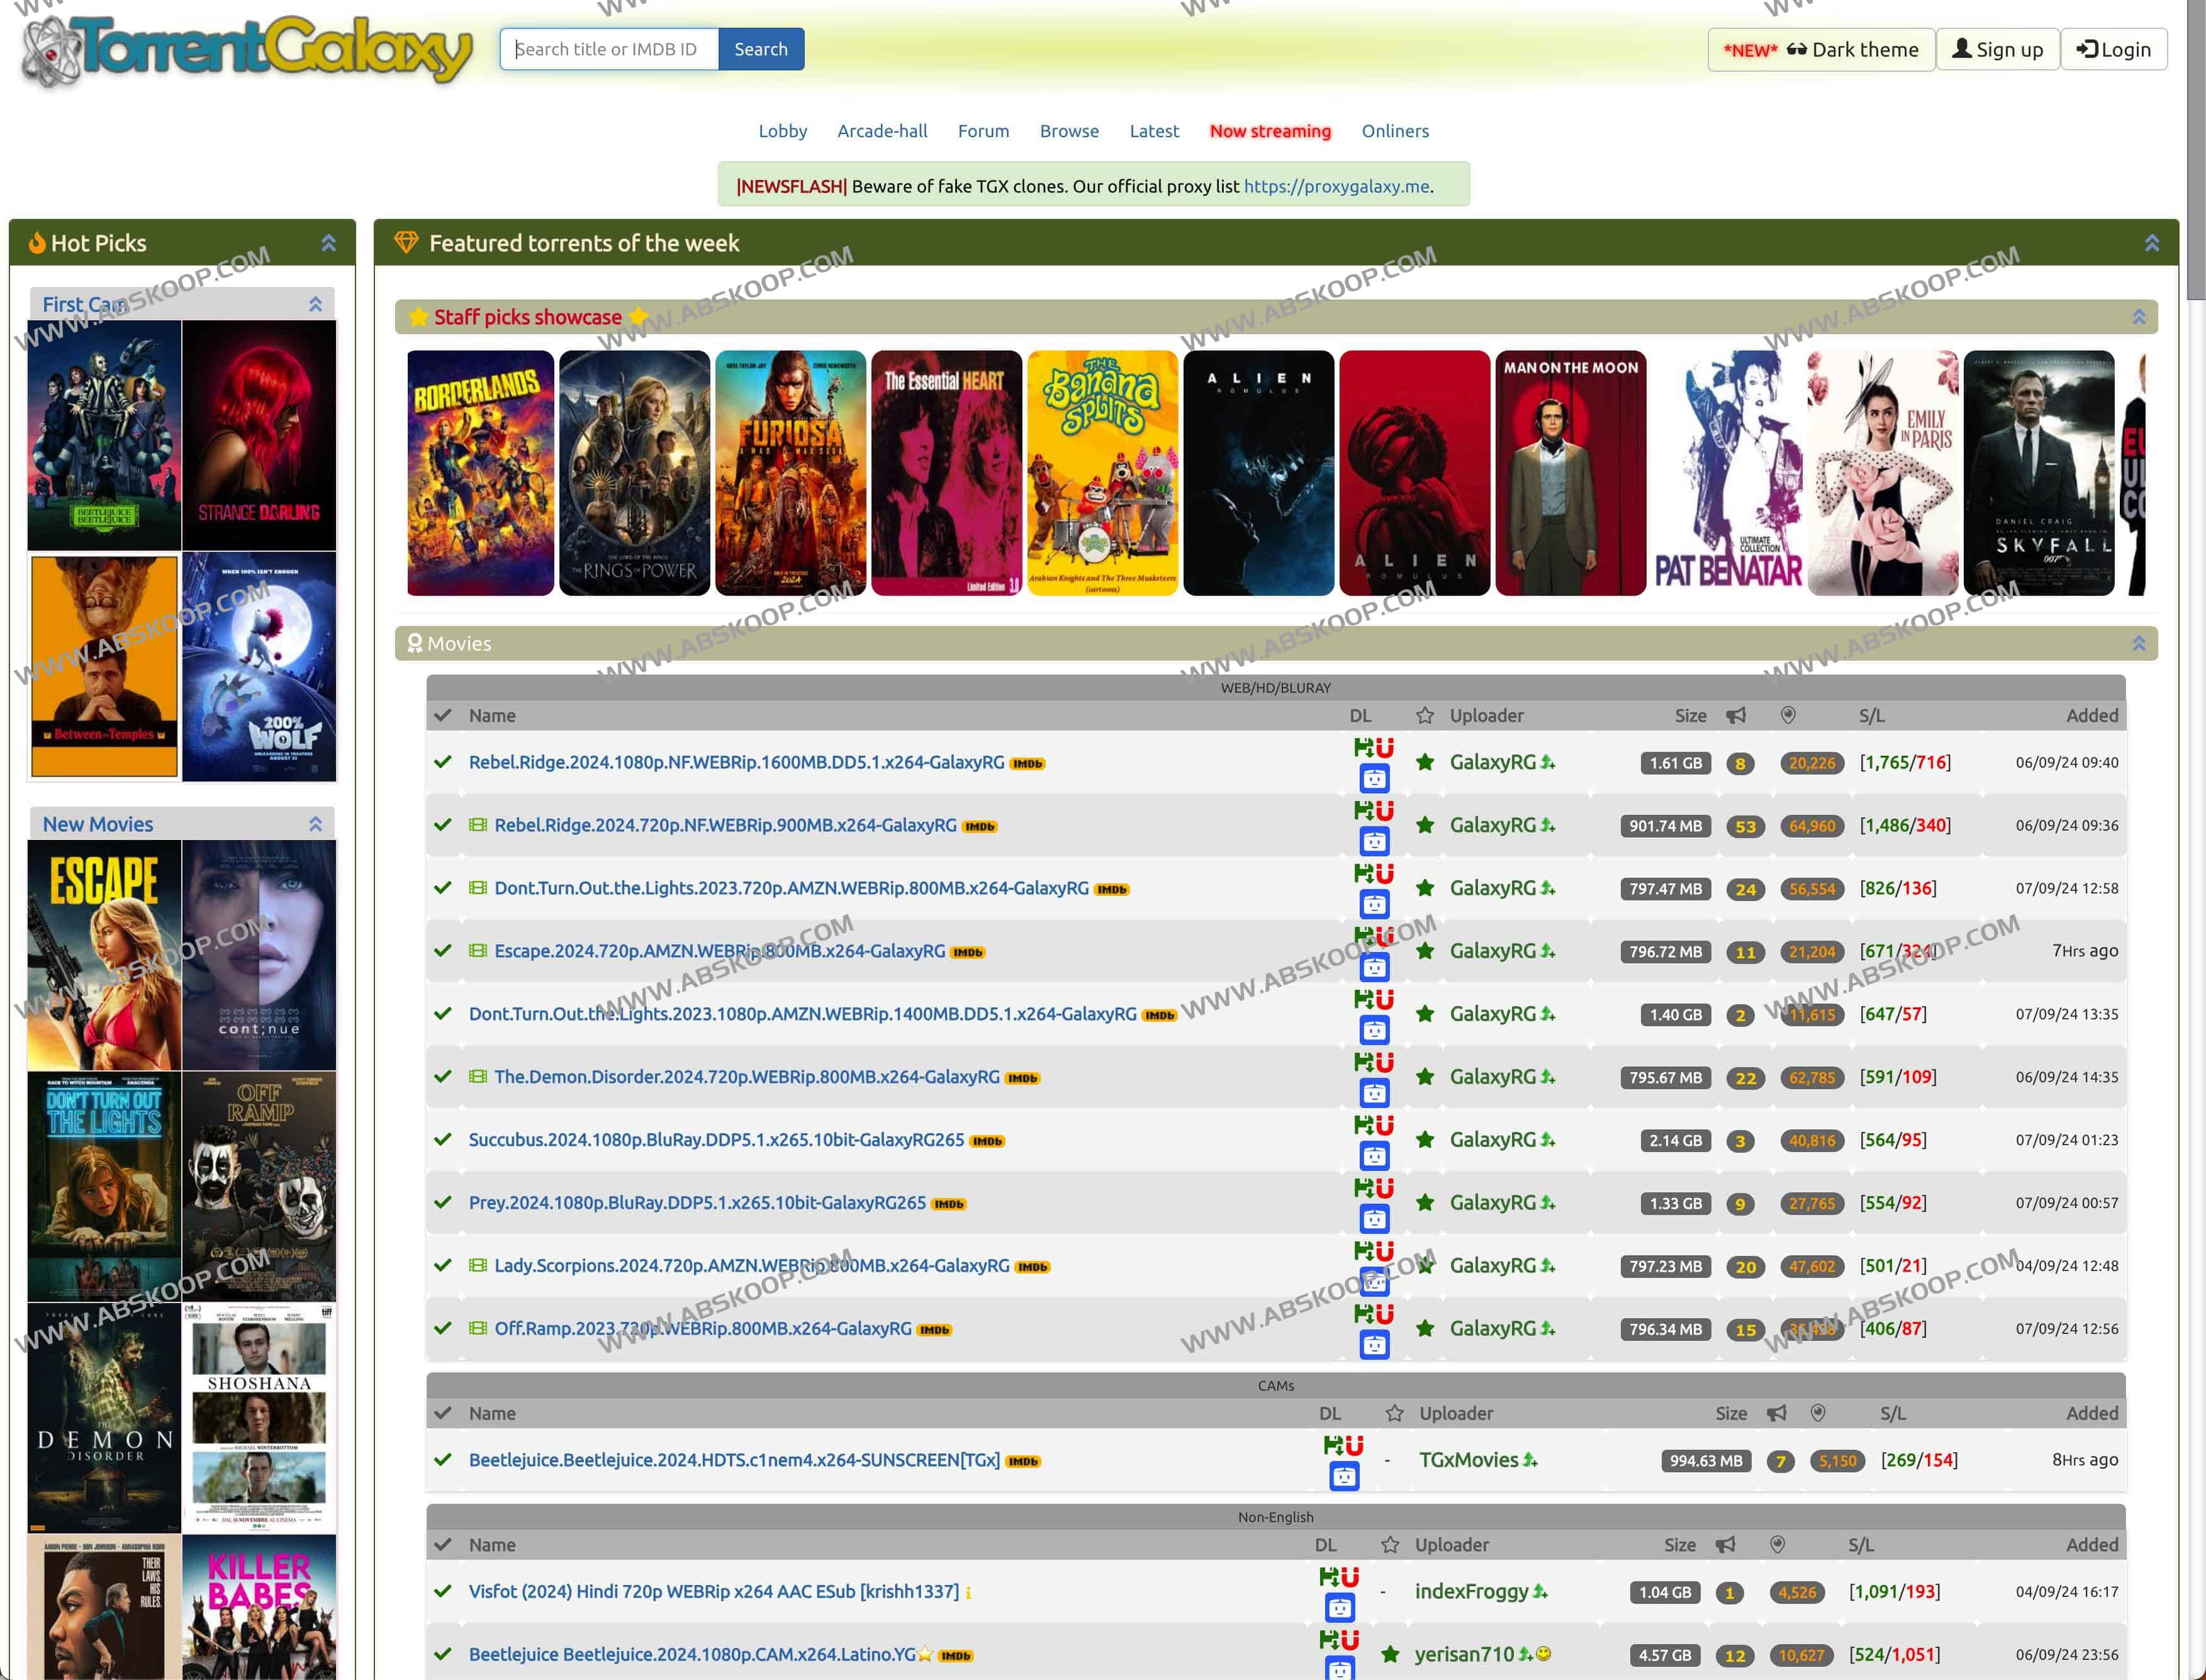Click the magnet link icon for Rebel.Ridge 1080p
The image size is (2206, 1680).
coord(1384,747)
